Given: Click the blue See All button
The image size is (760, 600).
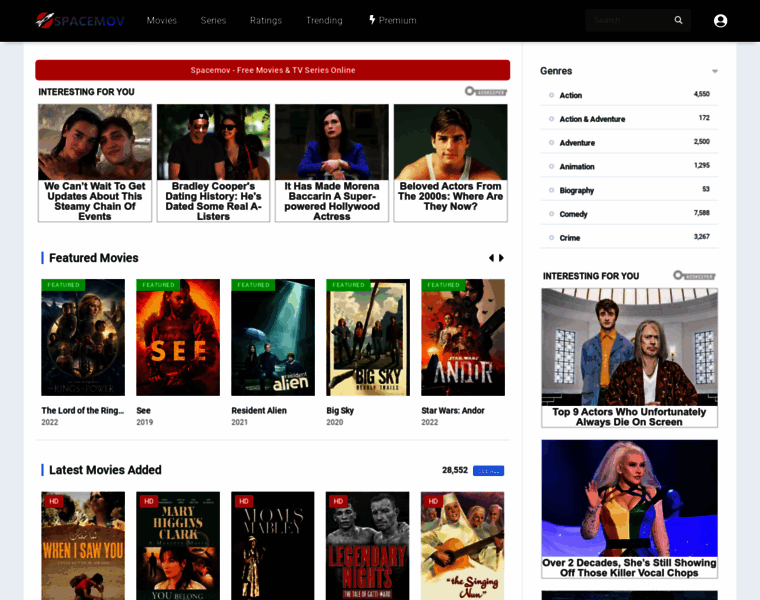Looking at the screenshot, I should point(488,471).
